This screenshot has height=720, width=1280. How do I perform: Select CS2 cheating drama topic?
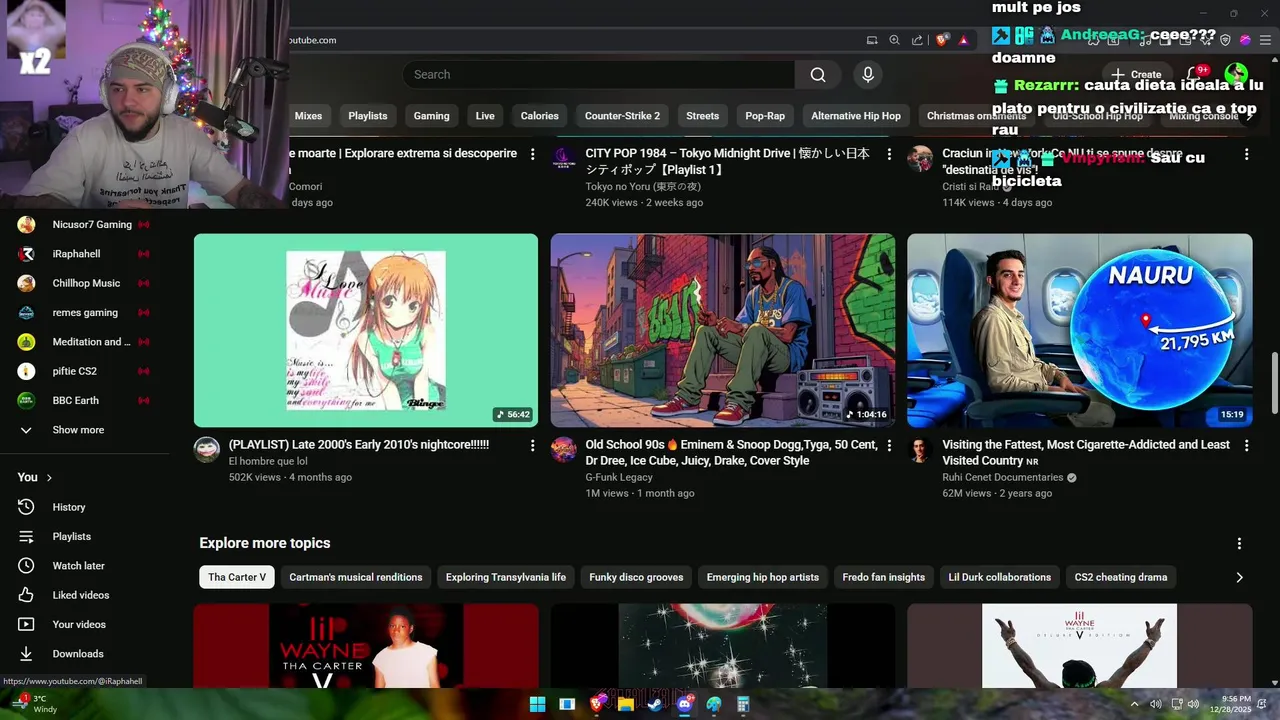point(1121,577)
